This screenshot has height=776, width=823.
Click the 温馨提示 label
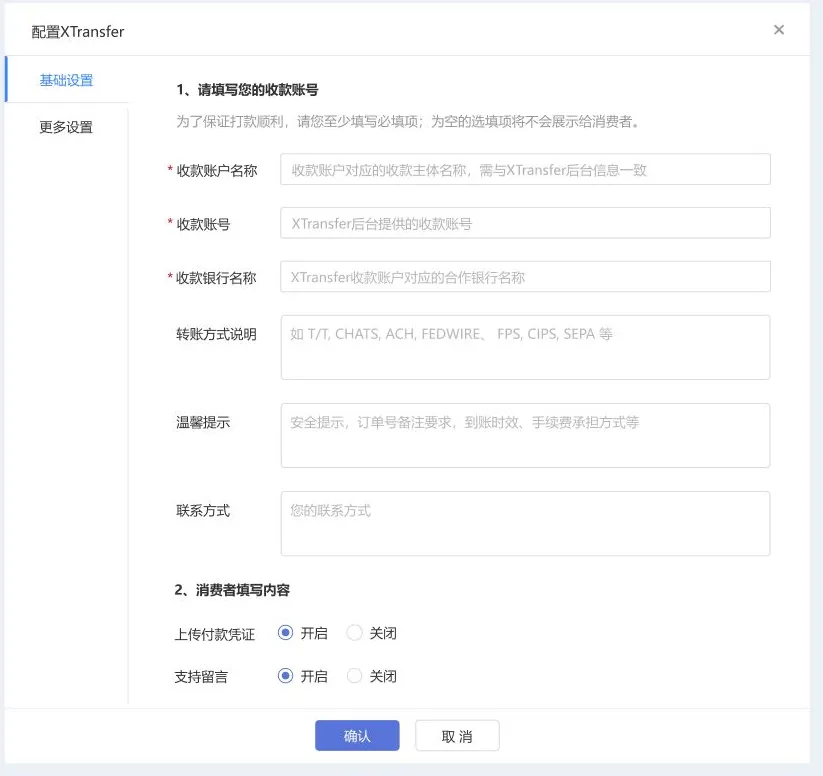tap(203, 422)
